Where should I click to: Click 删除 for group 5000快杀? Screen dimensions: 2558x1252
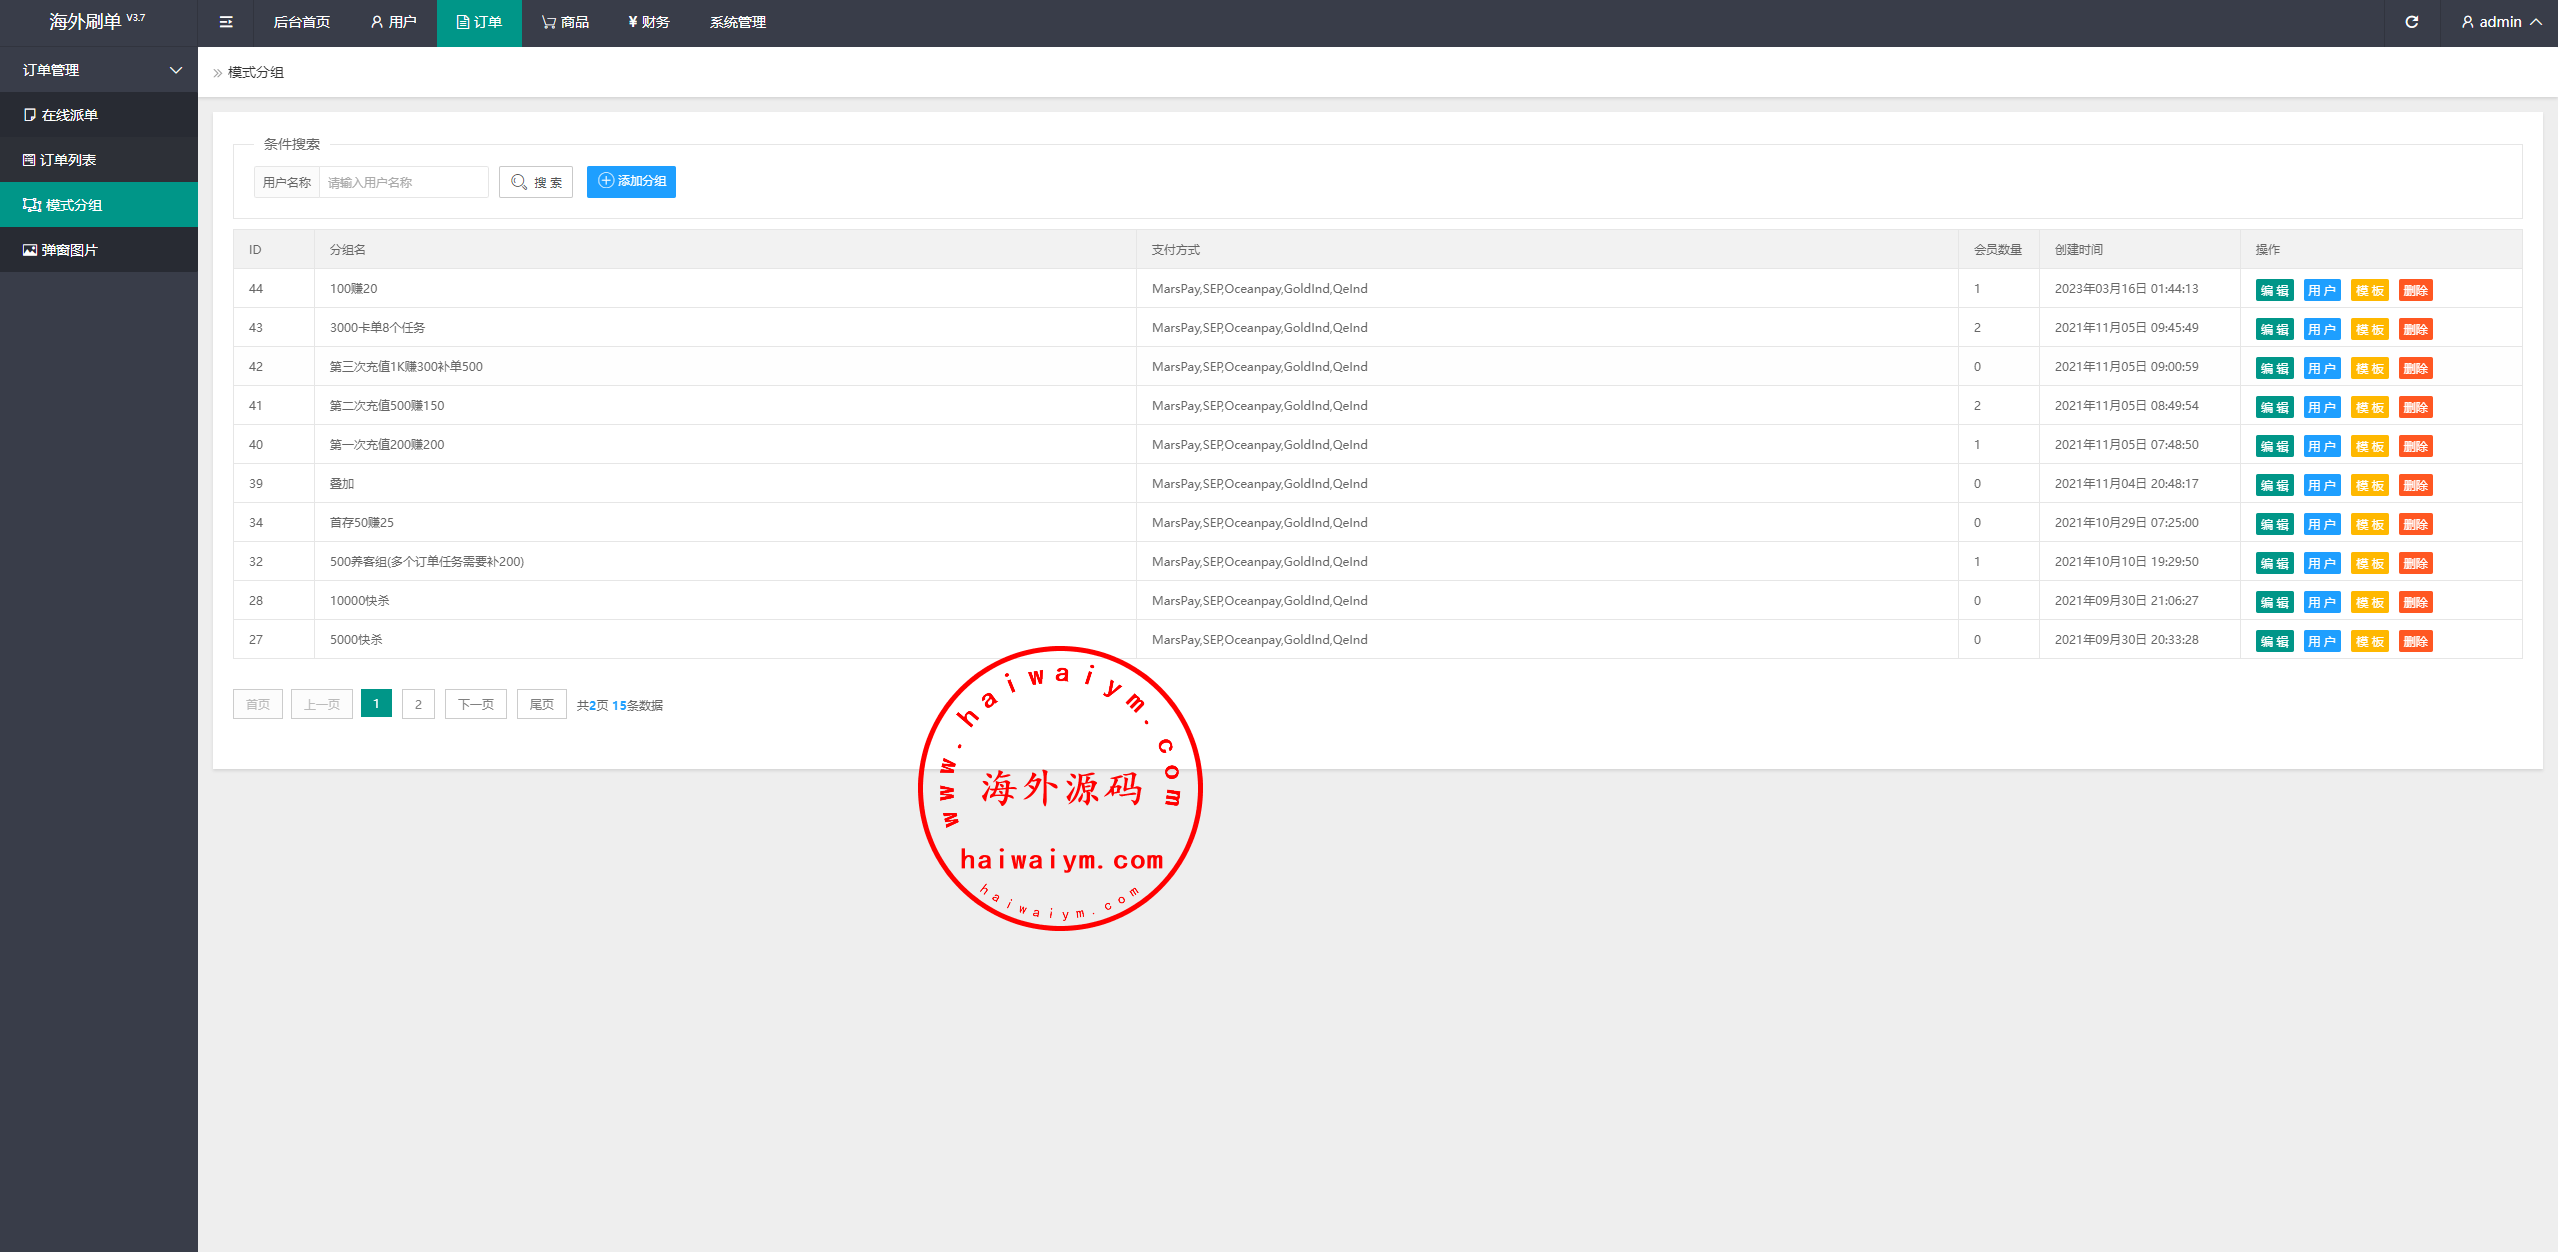click(x=2415, y=641)
